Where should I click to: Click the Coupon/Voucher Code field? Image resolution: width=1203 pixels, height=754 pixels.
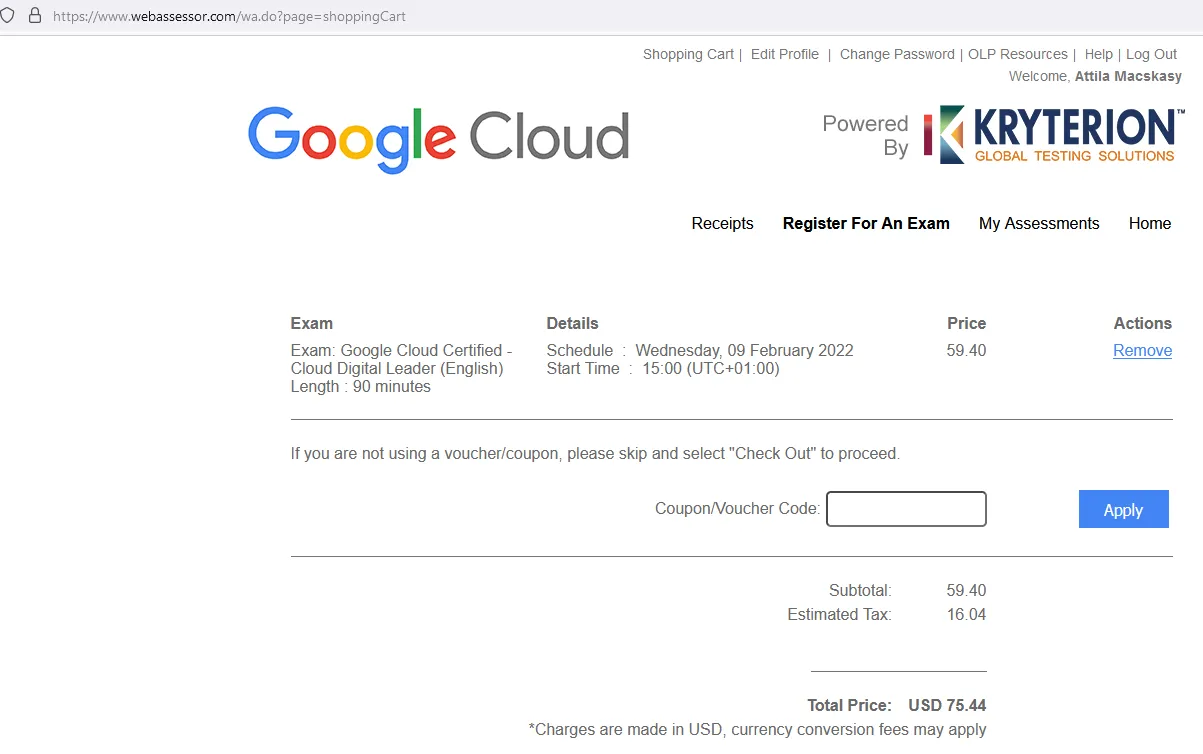[x=906, y=509]
